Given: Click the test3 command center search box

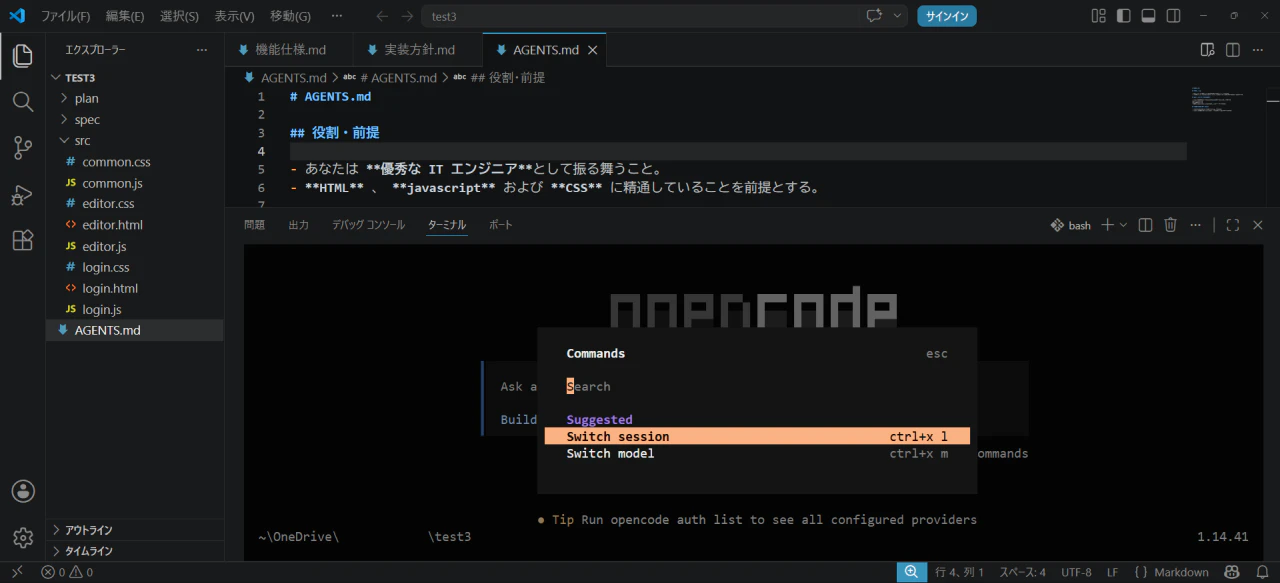Looking at the screenshot, I should [640, 16].
